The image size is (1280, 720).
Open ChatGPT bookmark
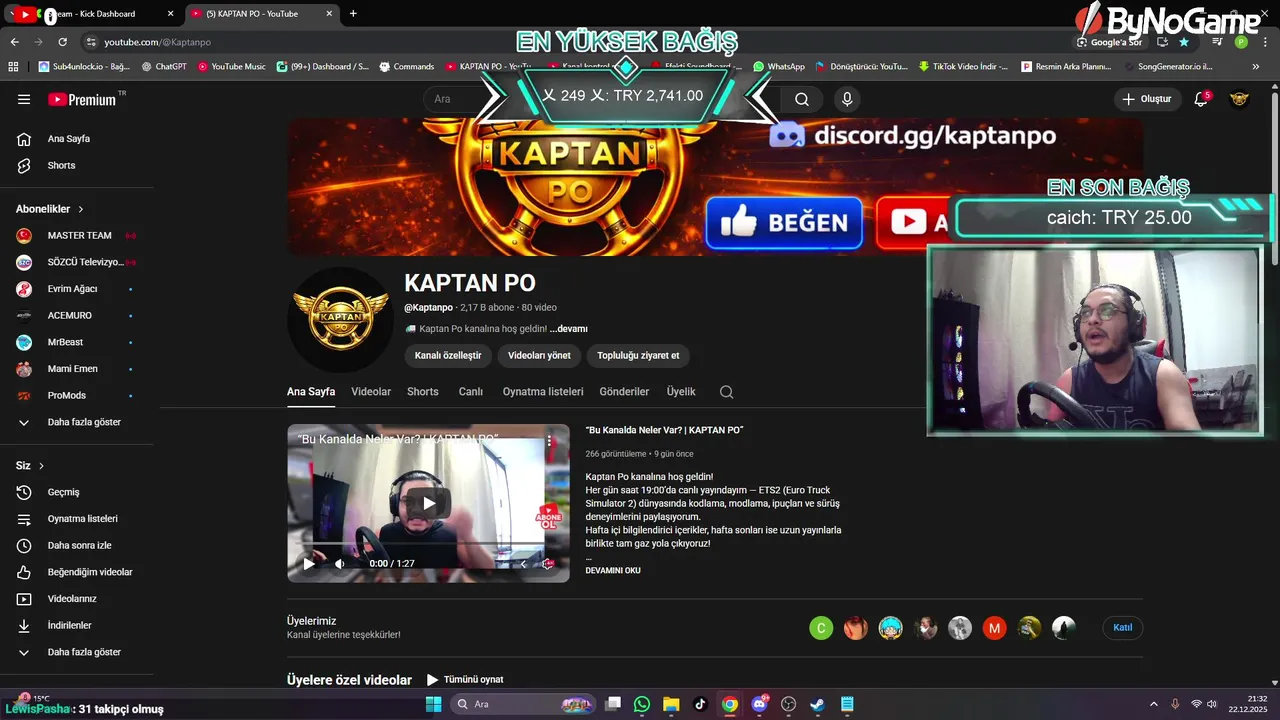(164, 66)
